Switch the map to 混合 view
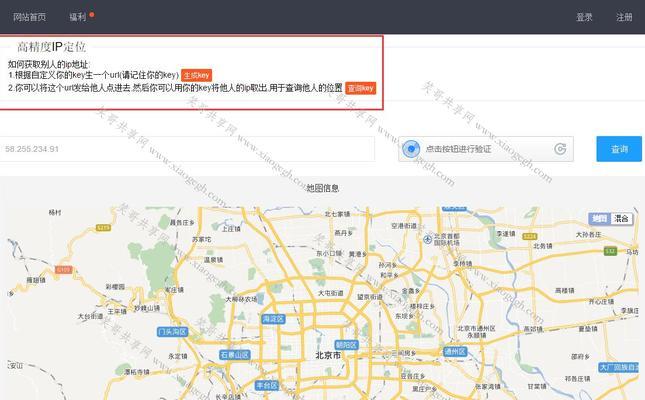The height and width of the screenshot is (400, 645). (622, 219)
